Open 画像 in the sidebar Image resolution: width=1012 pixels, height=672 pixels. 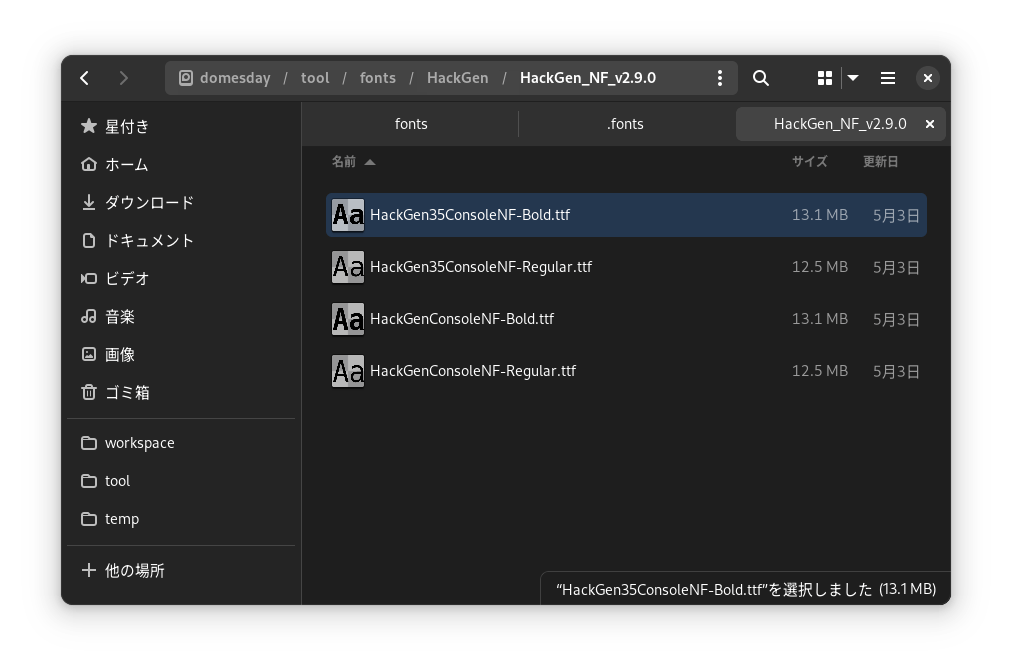[x=181, y=354]
